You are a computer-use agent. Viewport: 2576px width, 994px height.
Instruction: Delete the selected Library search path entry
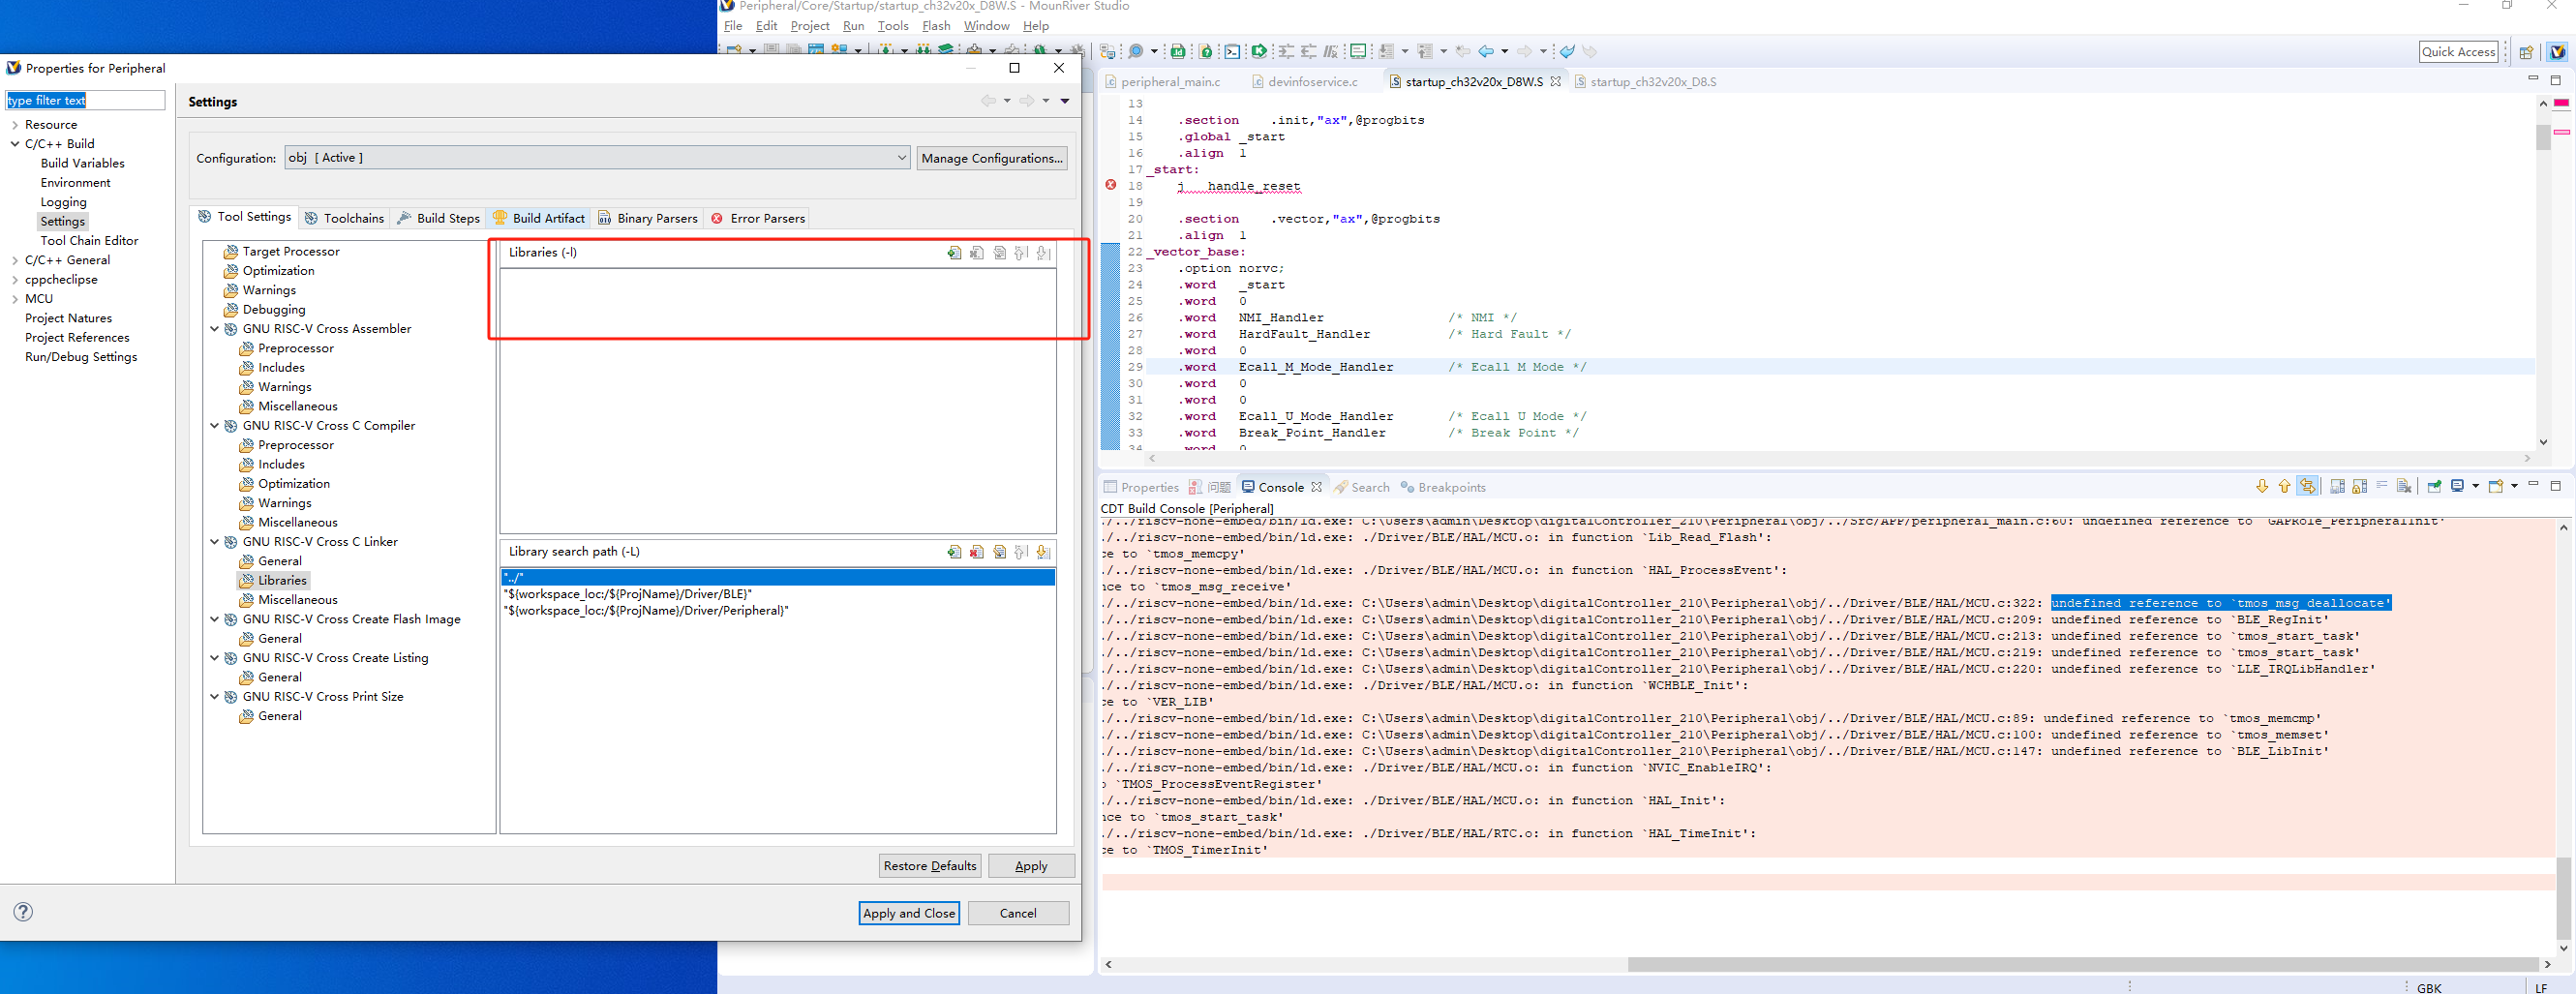[x=977, y=552]
